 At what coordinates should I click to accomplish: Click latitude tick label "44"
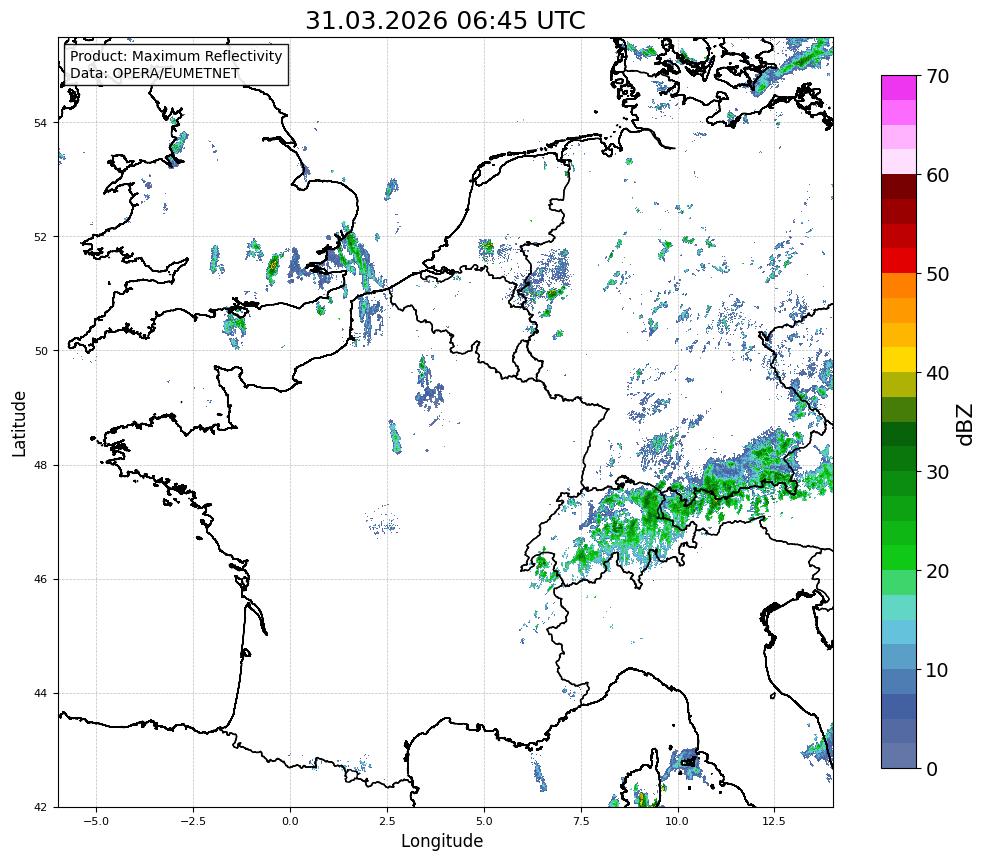40,694
